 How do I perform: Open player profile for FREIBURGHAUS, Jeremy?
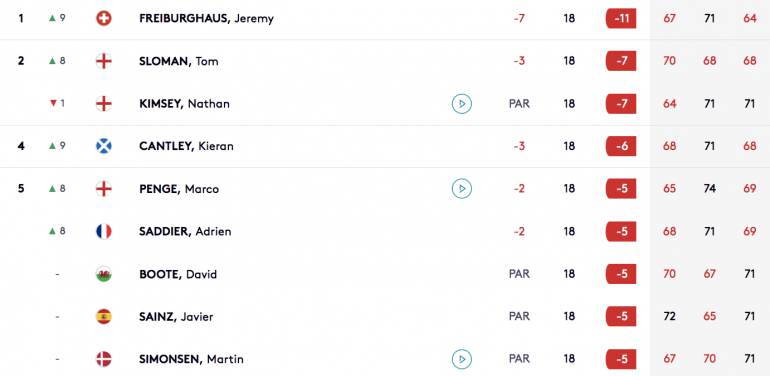[206, 19]
